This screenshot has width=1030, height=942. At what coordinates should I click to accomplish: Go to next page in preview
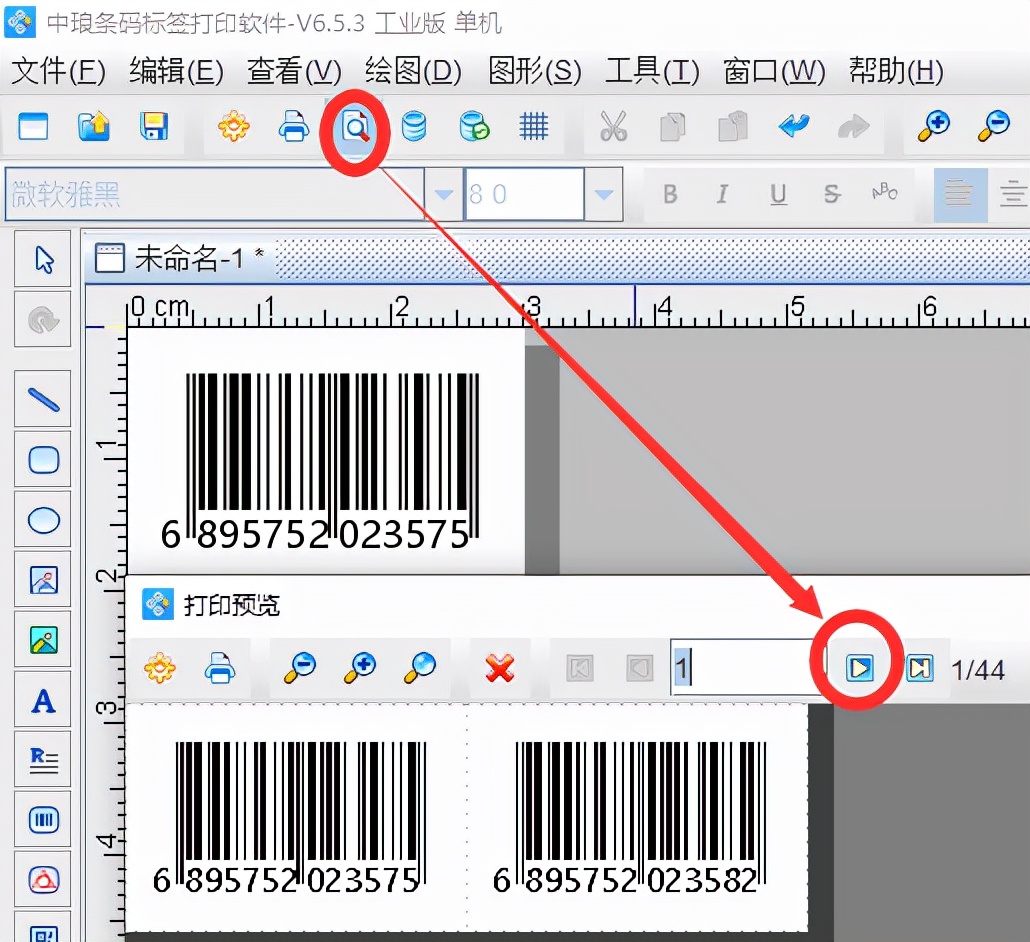coord(859,669)
